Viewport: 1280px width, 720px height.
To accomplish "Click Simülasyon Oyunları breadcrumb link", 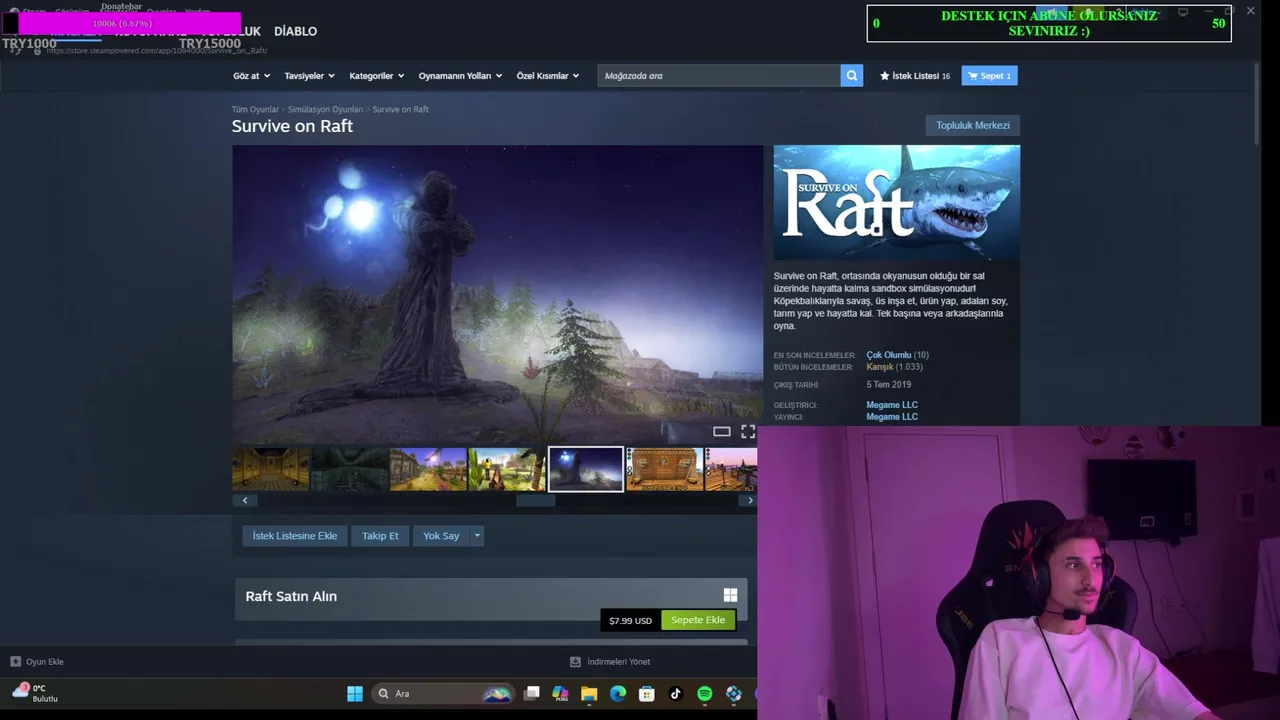I will click(325, 109).
